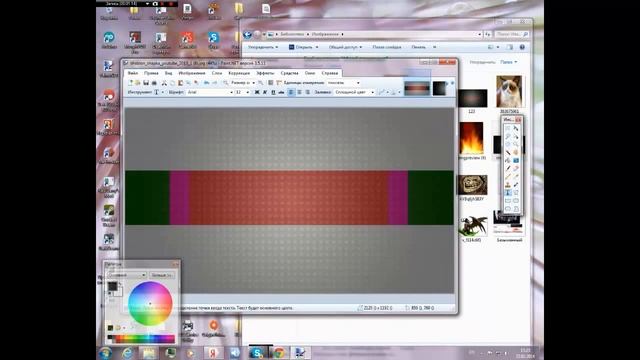Click the More button in Colors window

pyautogui.click(x=162, y=275)
